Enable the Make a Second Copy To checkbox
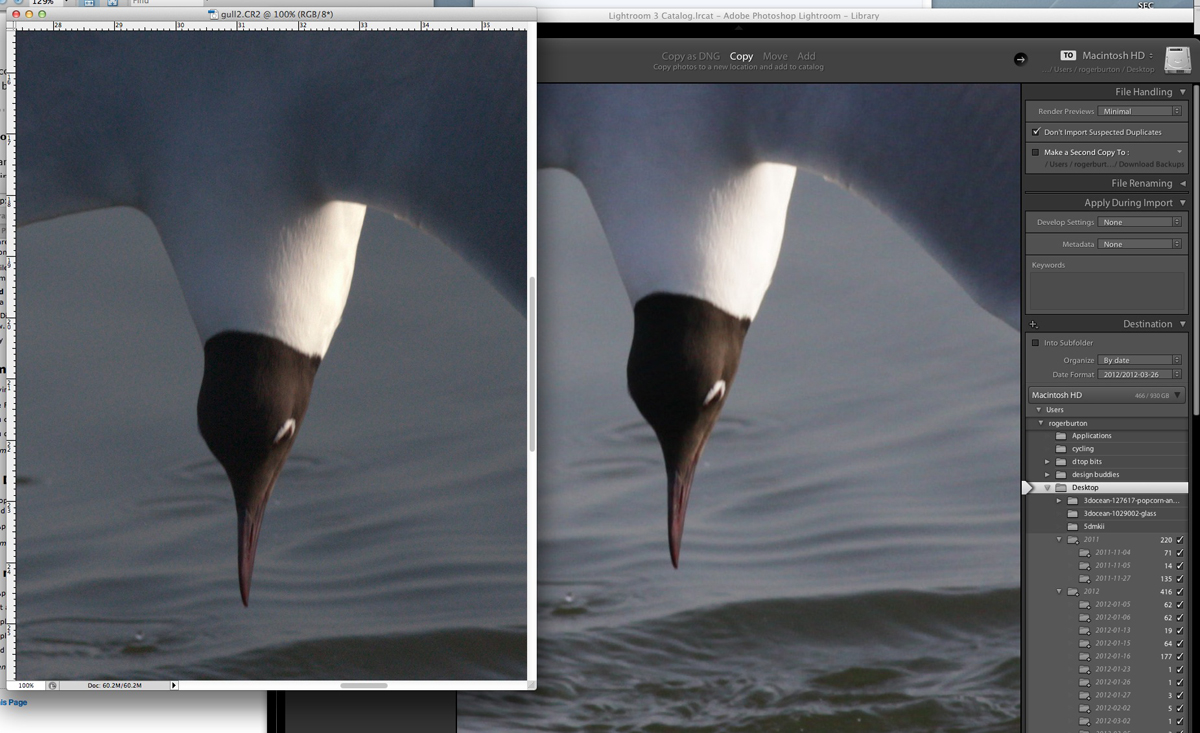Image resolution: width=1200 pixels, height=733 pixels. (x=1036, y=152)
